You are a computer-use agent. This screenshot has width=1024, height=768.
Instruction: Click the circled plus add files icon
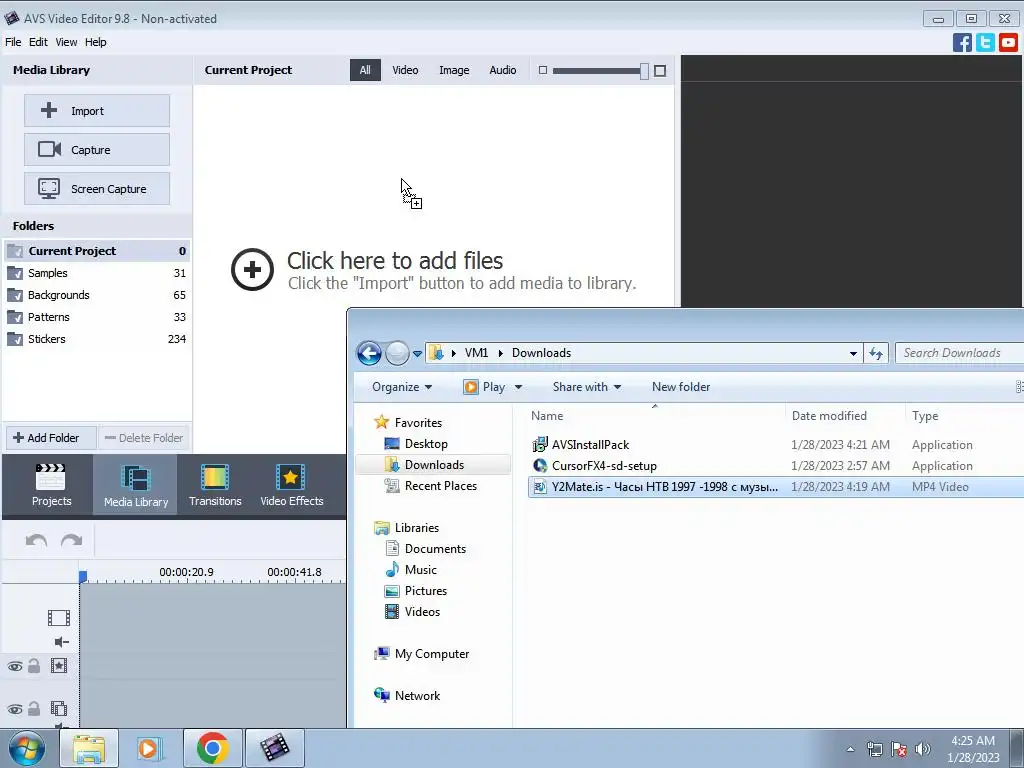252,269
